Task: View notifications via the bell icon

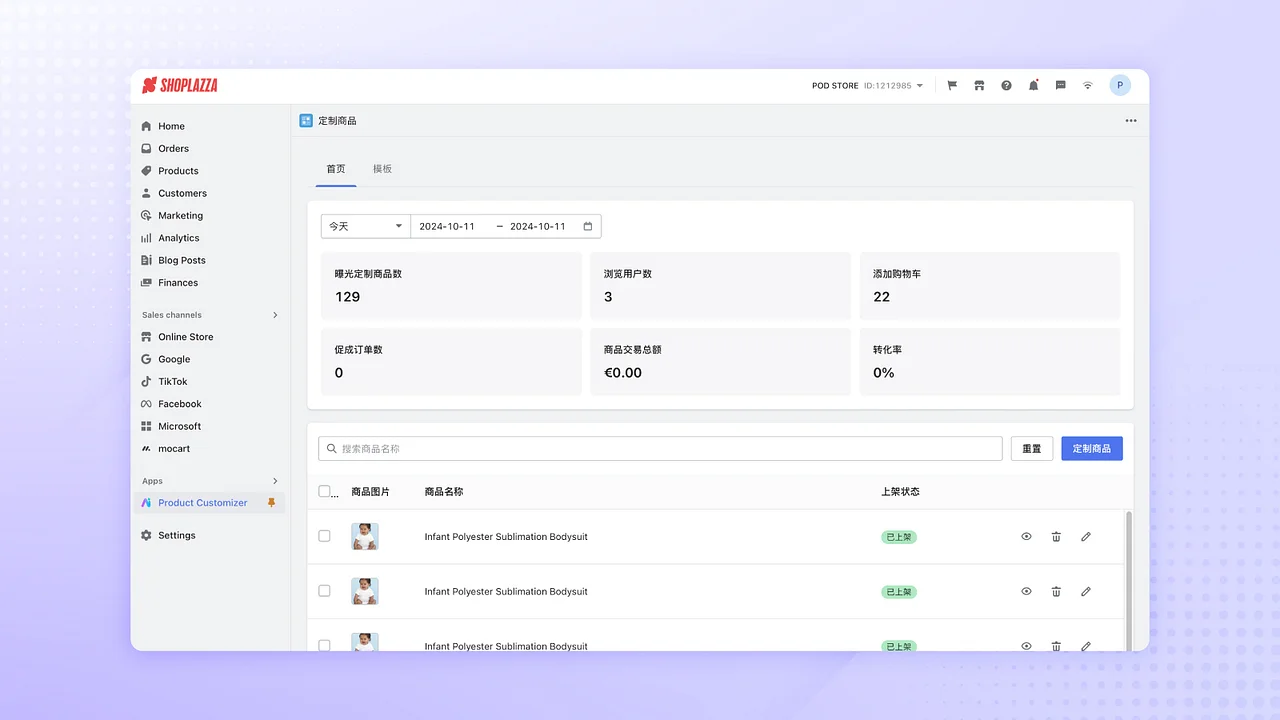Action: click(x=1033, y=85)
